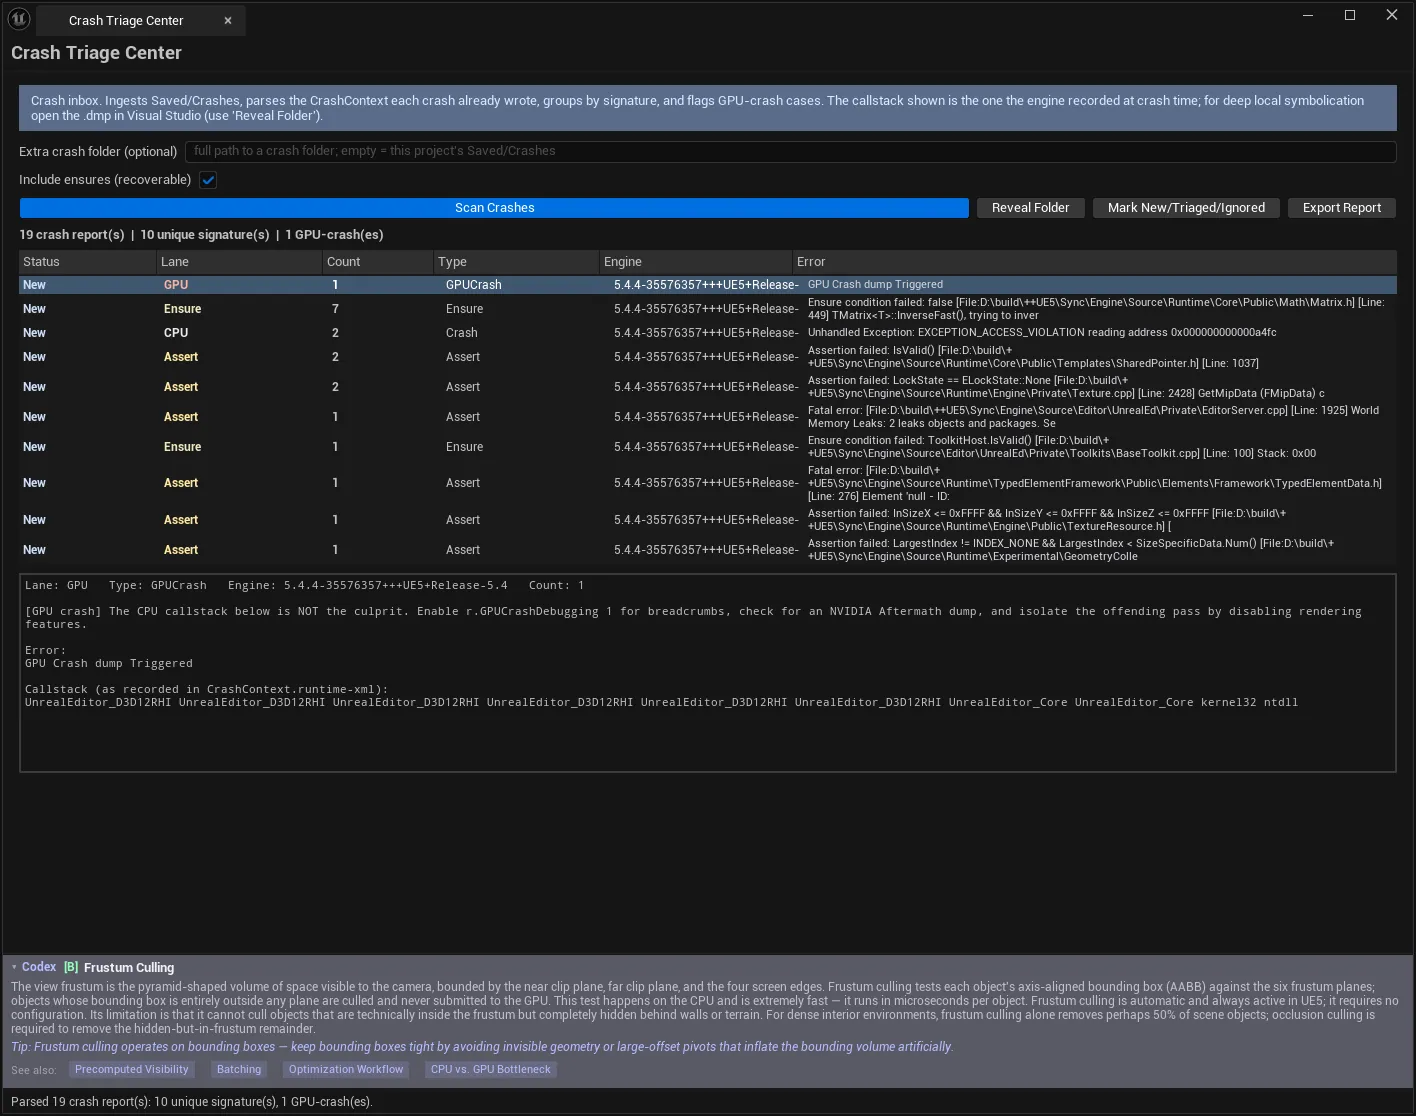The image size is (1416, 1116).
Task: Select the Assert row mentioning TextureResource.h
Action: (x=708, y=520)
